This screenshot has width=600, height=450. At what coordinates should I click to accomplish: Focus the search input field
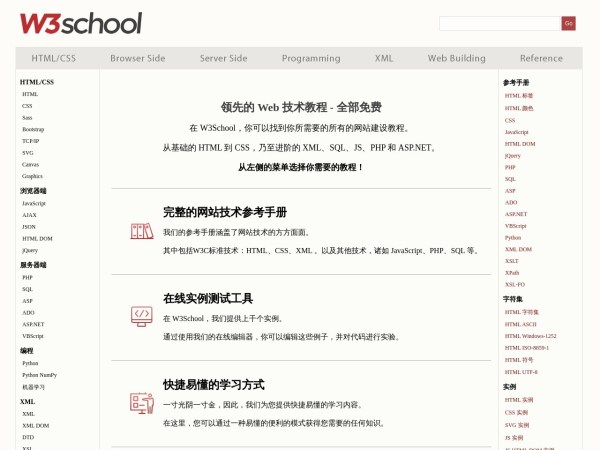499,23
